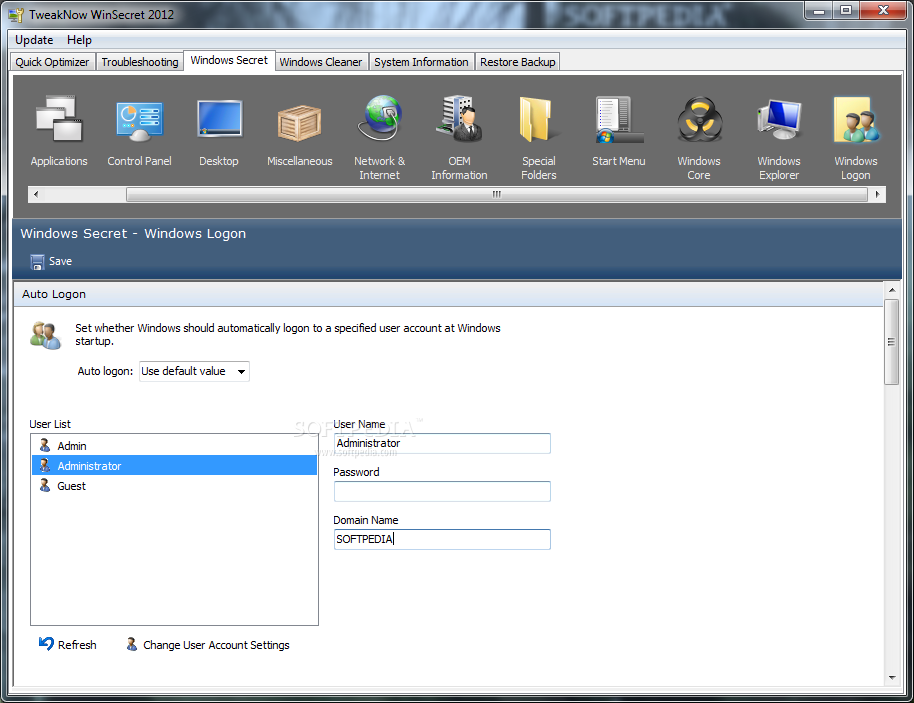The height and width of the screenshot is (703, 914).
Task: Click the vertical scrollbar down arrow
Action: point(892,677)
